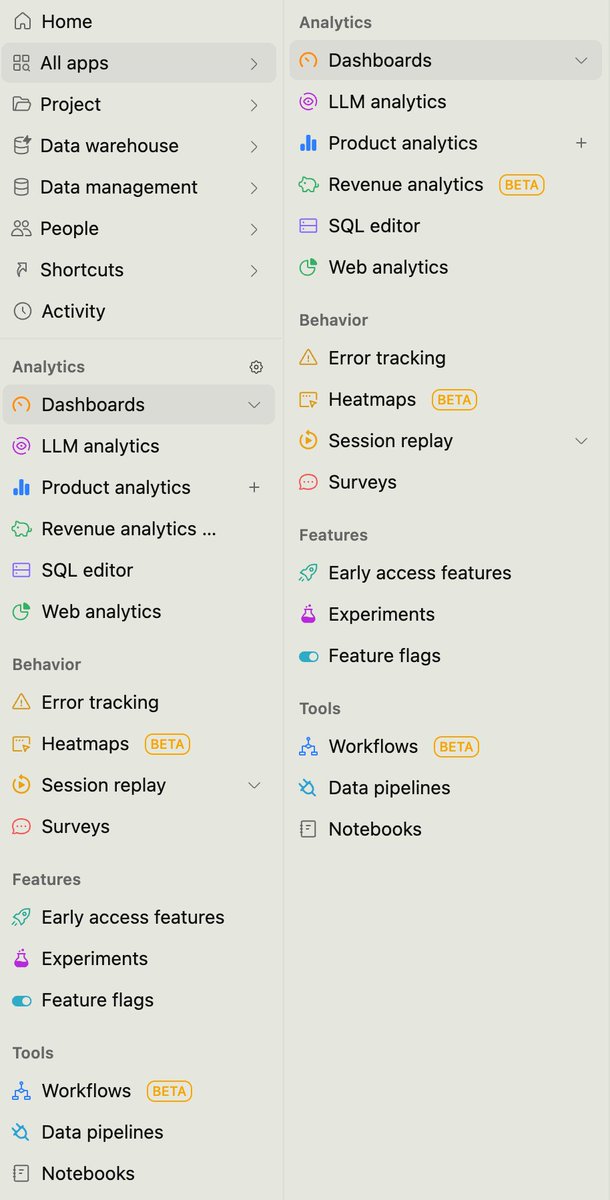The height and width of the screenshot is (1200, 610).
Task: Expand the Data warehouse submenu arrow
Action: pyautogui.click(x=254, y=147)
